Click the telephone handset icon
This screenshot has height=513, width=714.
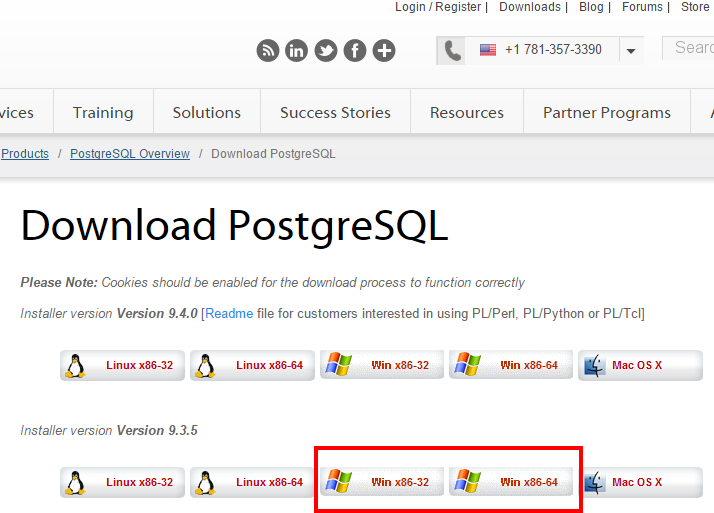click(451, 51)
